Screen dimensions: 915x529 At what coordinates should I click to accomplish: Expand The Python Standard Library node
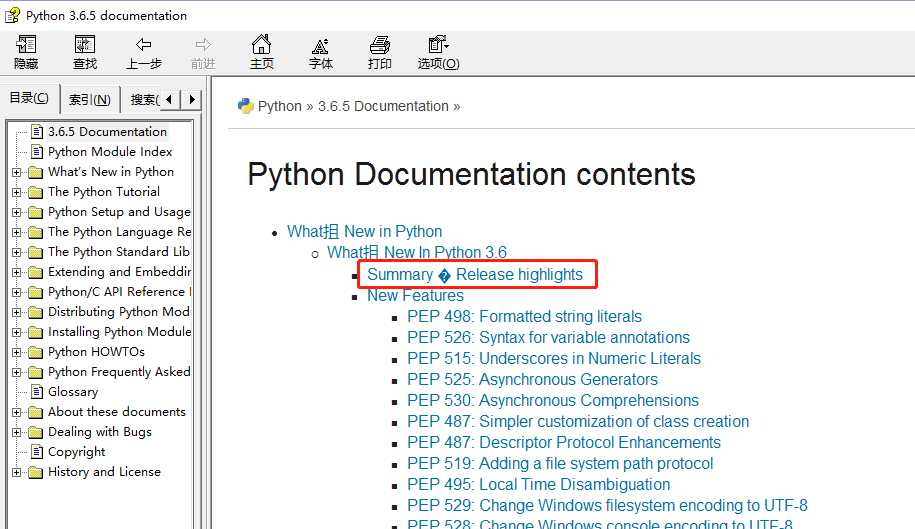pyautogui.click(x=16, y=252)
